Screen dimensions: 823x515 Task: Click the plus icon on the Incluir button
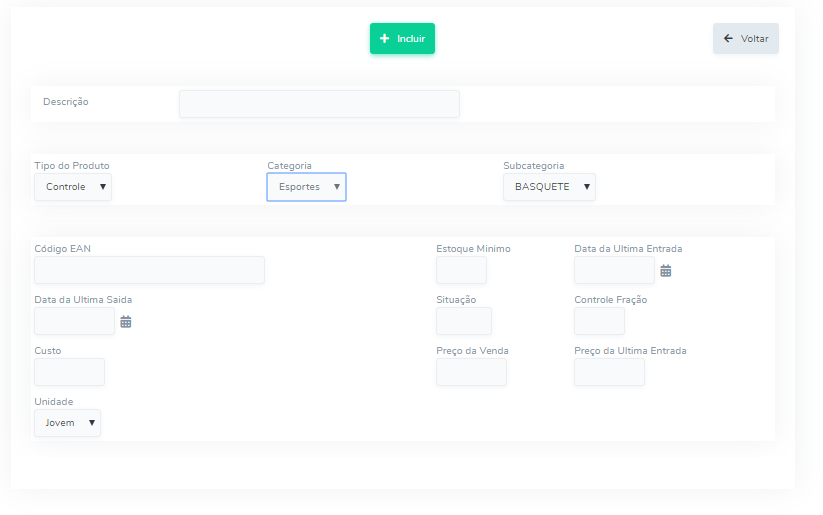(385, 39)
